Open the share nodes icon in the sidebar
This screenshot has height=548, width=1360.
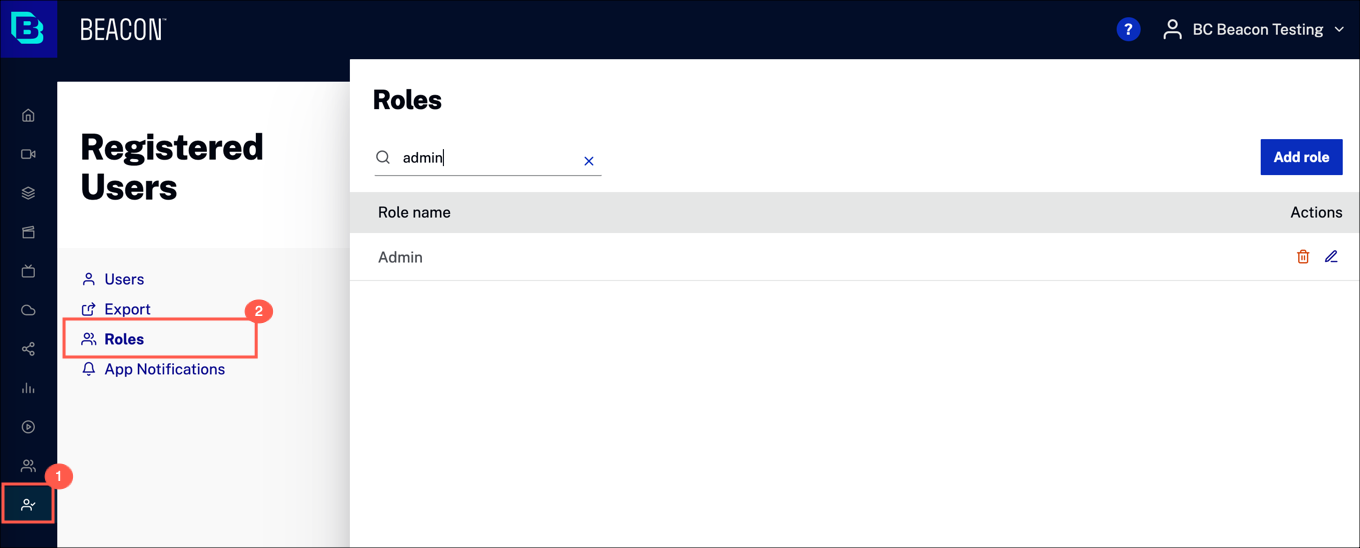[28, 349]
